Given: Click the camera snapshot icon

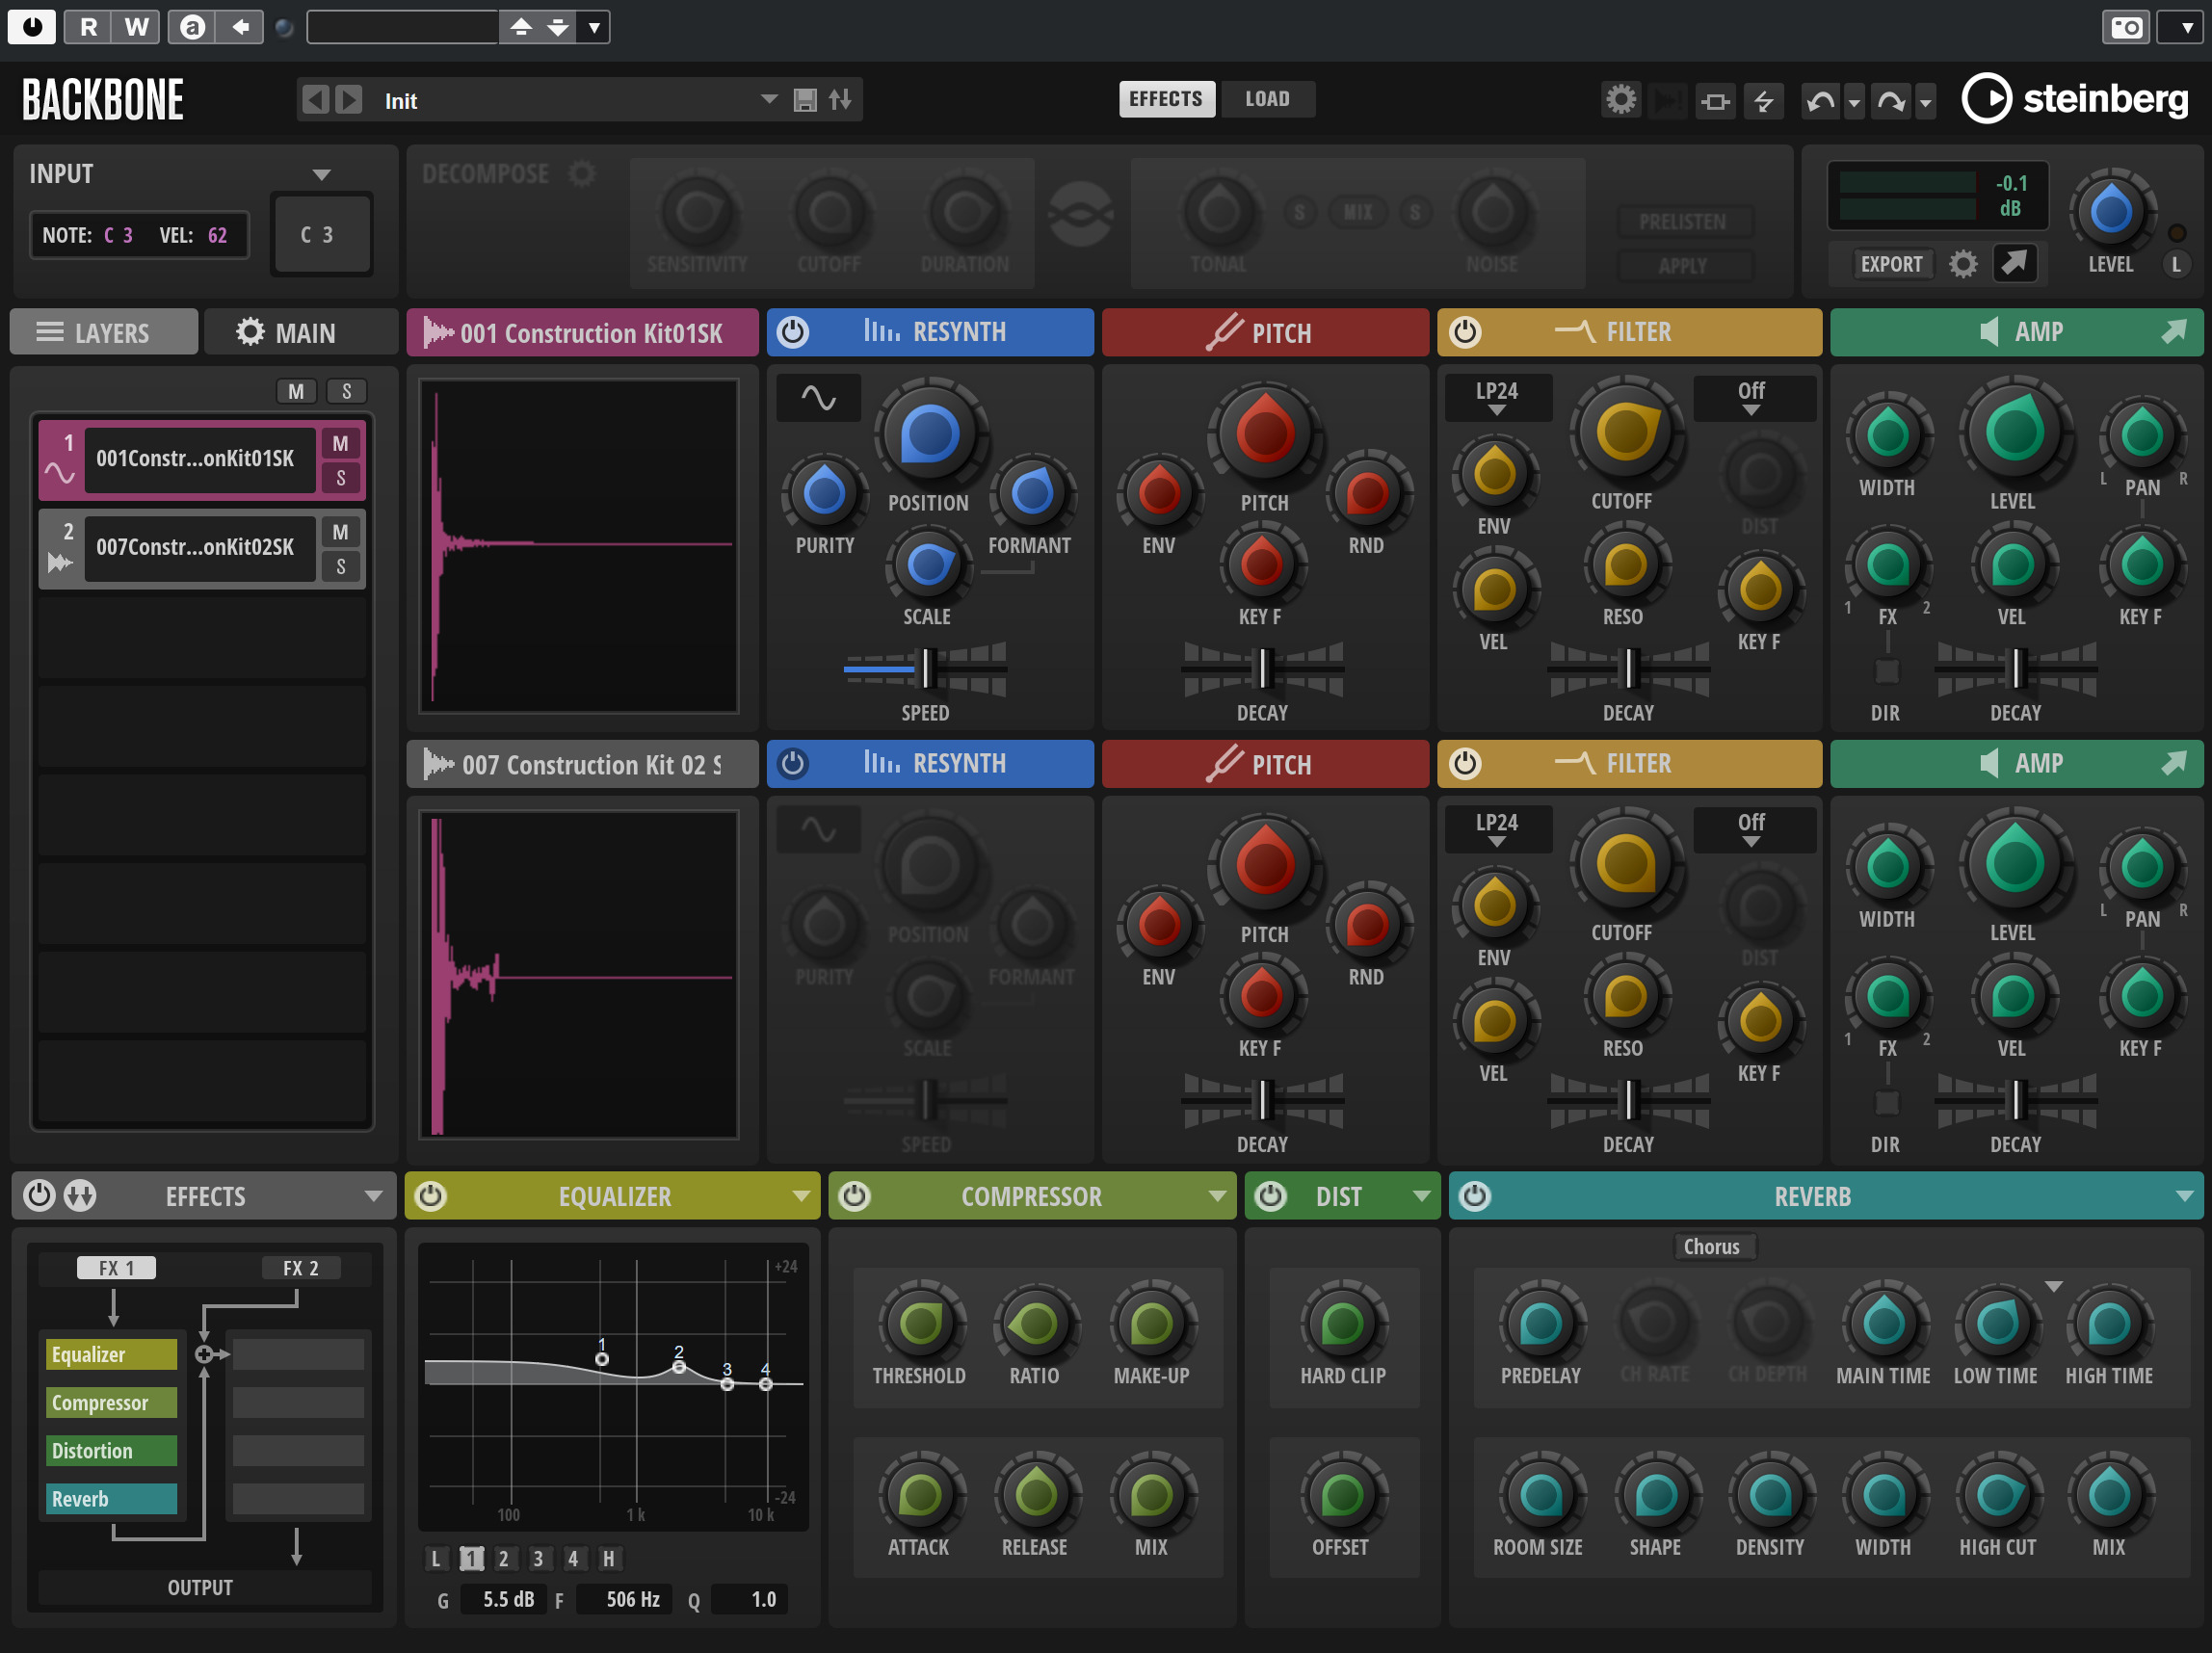Looking at the screenshot, I should tap(2126, 27).
